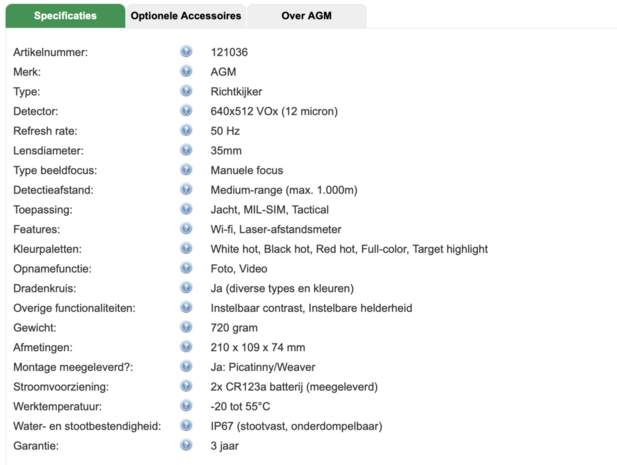Click the Garantie: label

coord(36,446)
